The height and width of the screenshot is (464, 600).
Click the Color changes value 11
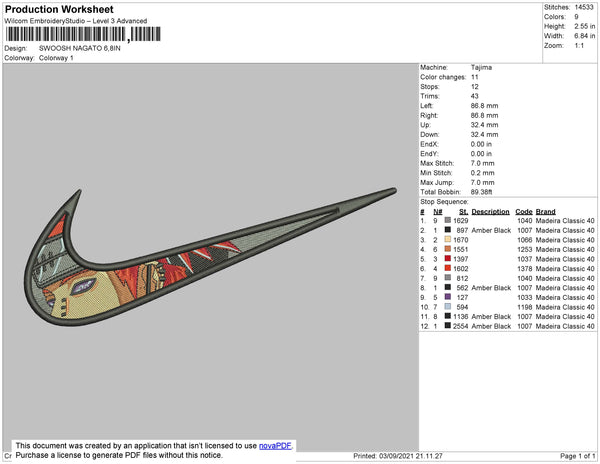tap(474, 77)
